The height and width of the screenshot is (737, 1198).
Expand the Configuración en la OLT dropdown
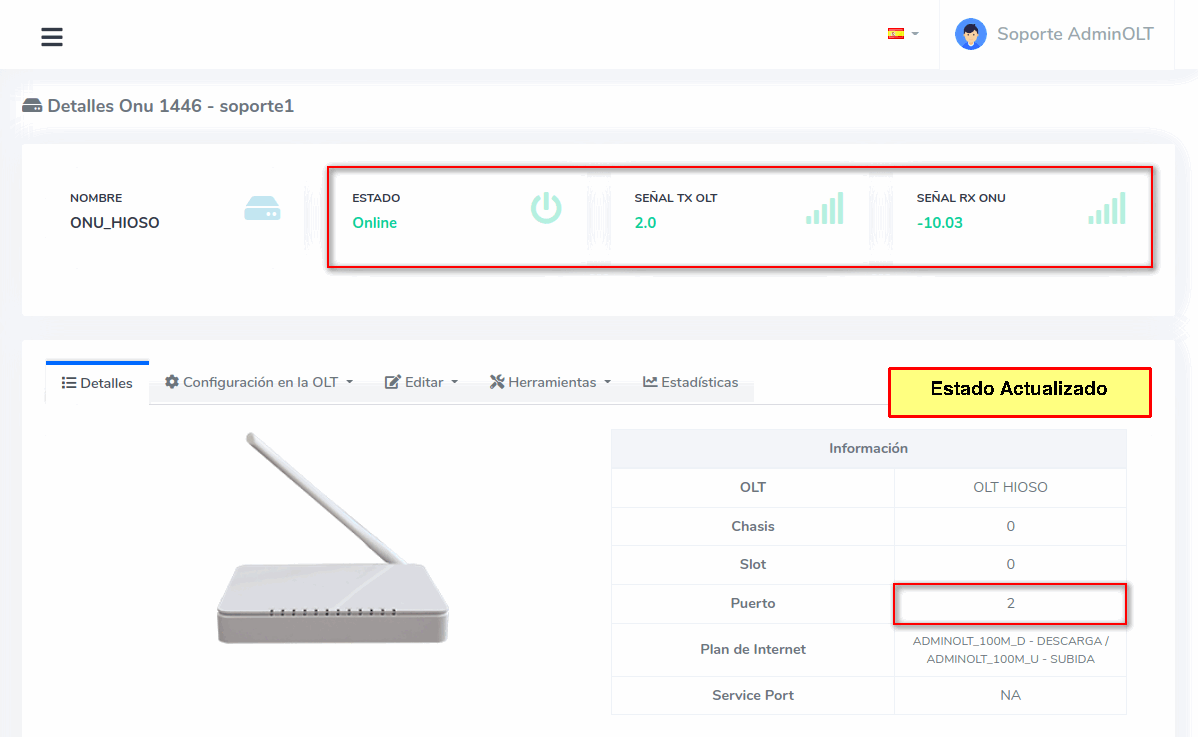click(x=259, y=382)
